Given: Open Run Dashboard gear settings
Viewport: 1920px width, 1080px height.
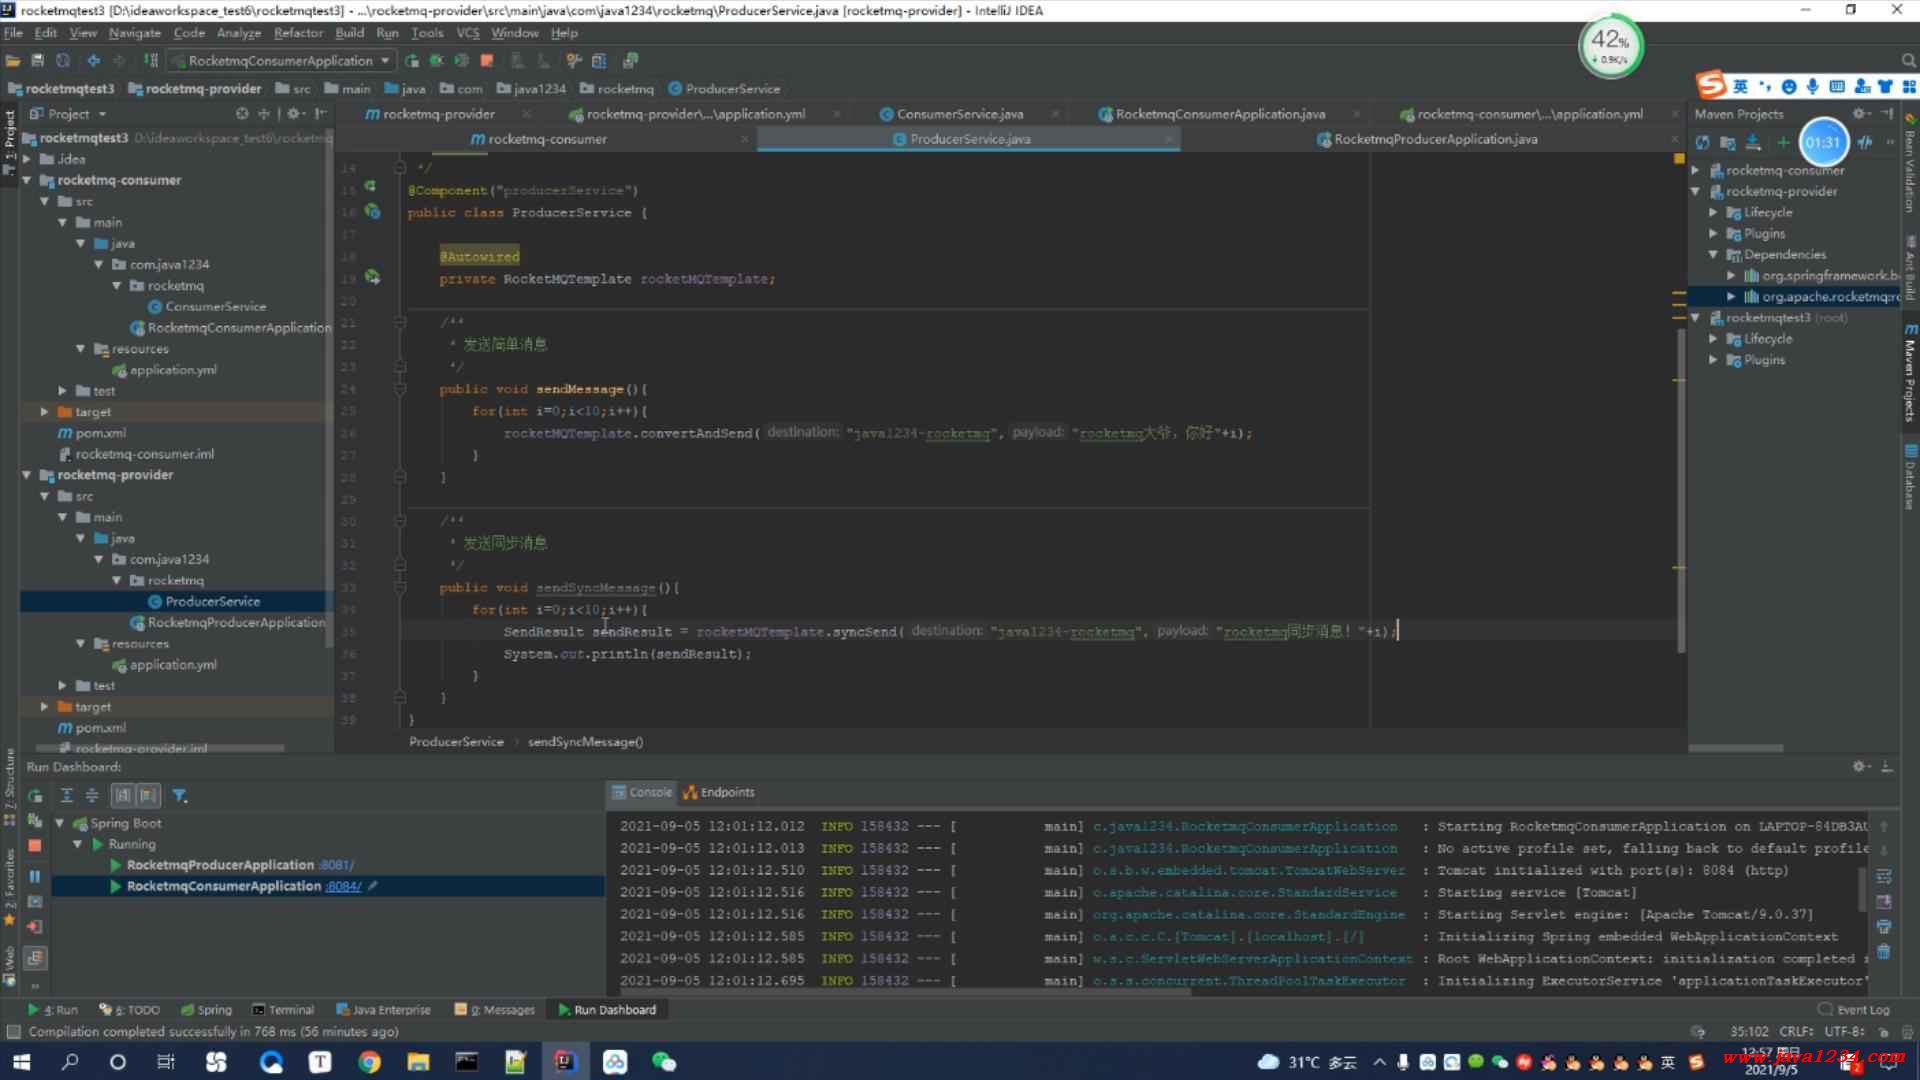Looking at the screenshot, I should (1859, 767).
